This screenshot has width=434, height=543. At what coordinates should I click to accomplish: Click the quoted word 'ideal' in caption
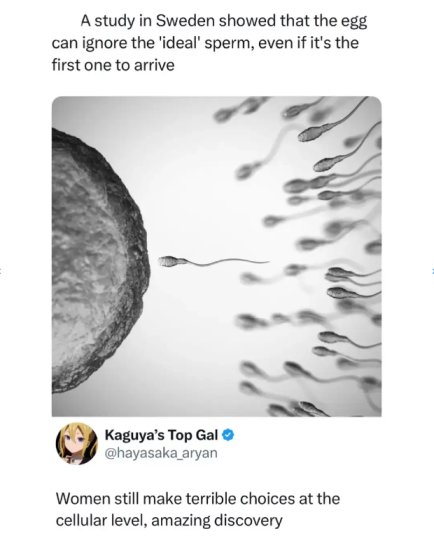[x=175, y=43]
